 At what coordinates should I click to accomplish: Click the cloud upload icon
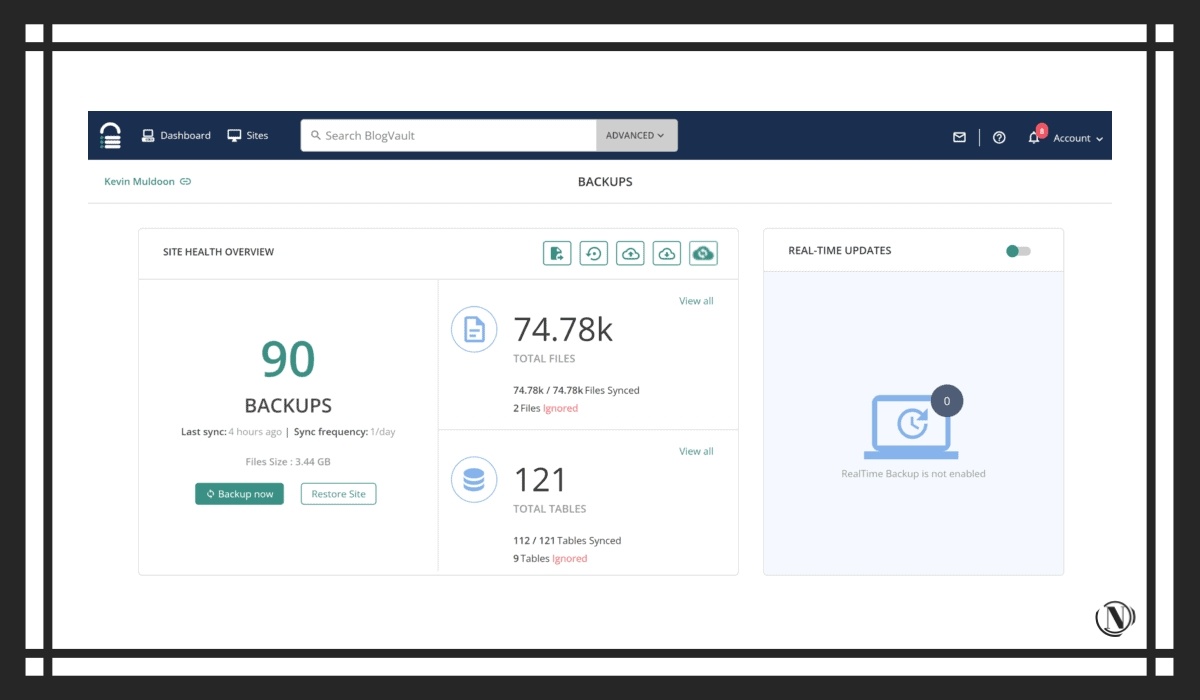click(630, 253)
